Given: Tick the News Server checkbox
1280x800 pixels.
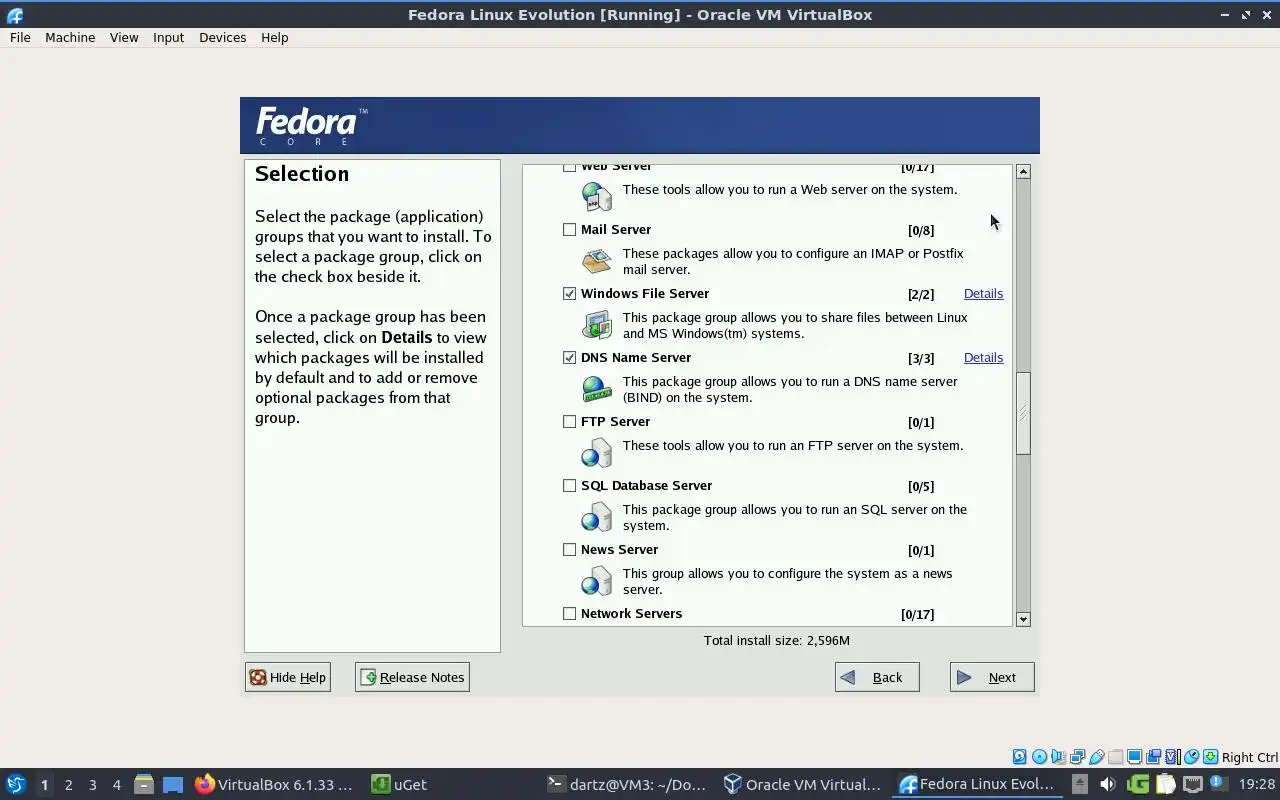Looking at the screenshot, I should 570,549.
